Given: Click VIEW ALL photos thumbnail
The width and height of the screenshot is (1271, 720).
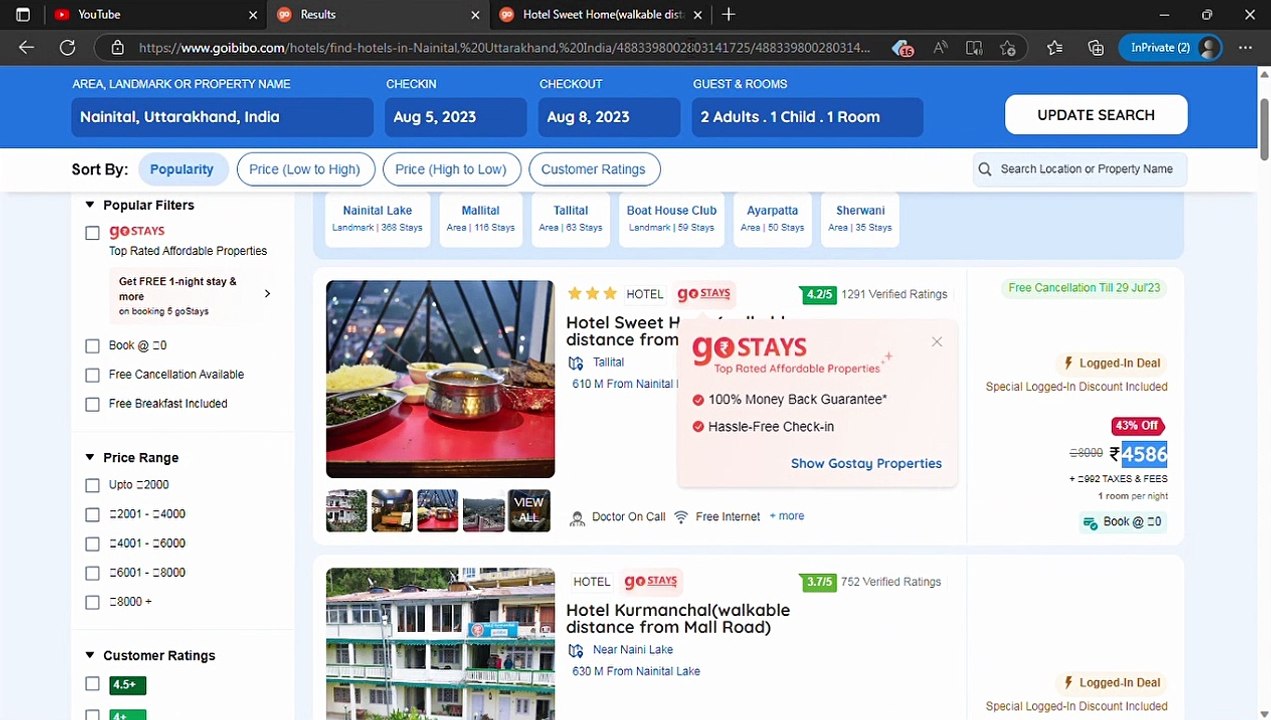Looking at the screenshot, I should (529, 510).
